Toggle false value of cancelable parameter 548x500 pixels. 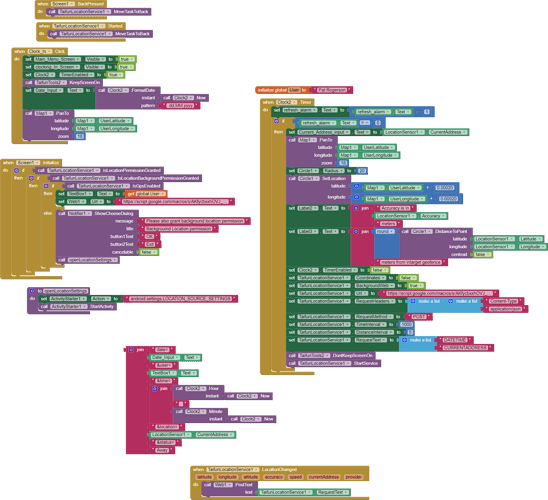pyautogui.click(x=149, y=252)
